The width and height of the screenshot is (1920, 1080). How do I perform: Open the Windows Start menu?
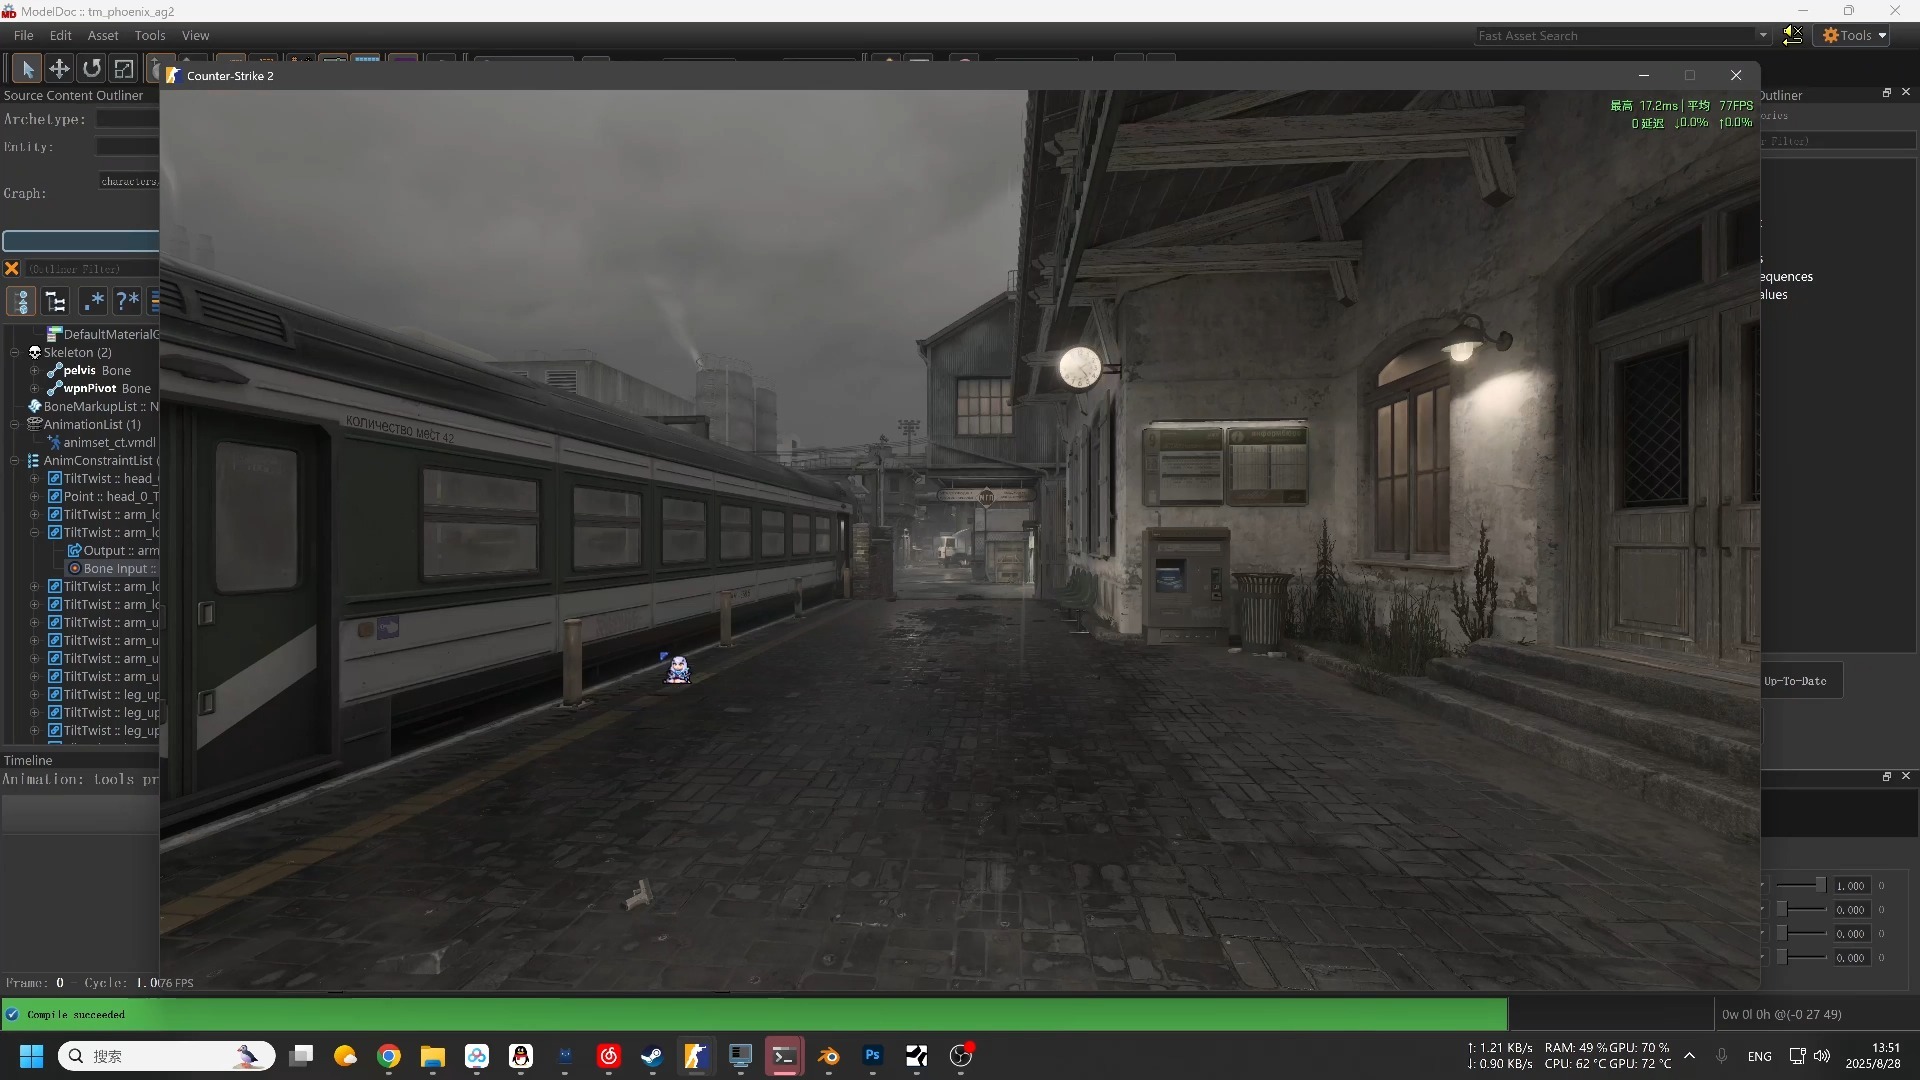(x=32, y=1056)
